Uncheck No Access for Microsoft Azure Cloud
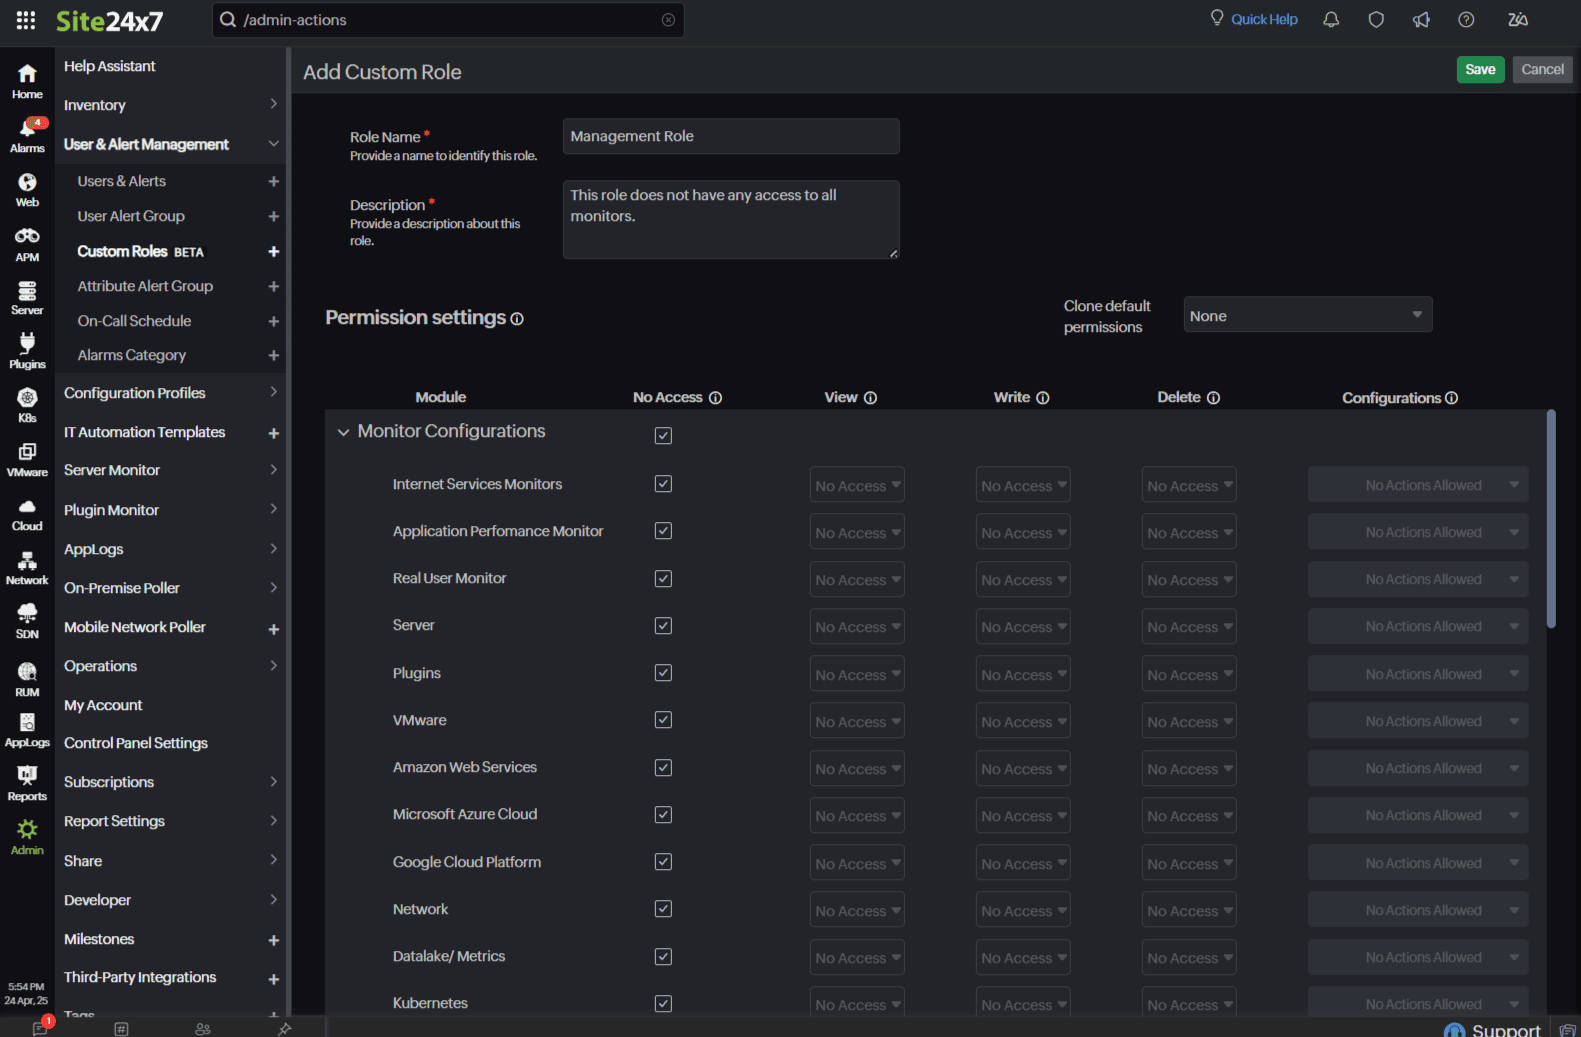The width and height of the screenshot is (1581, 1037). [663, 815]
